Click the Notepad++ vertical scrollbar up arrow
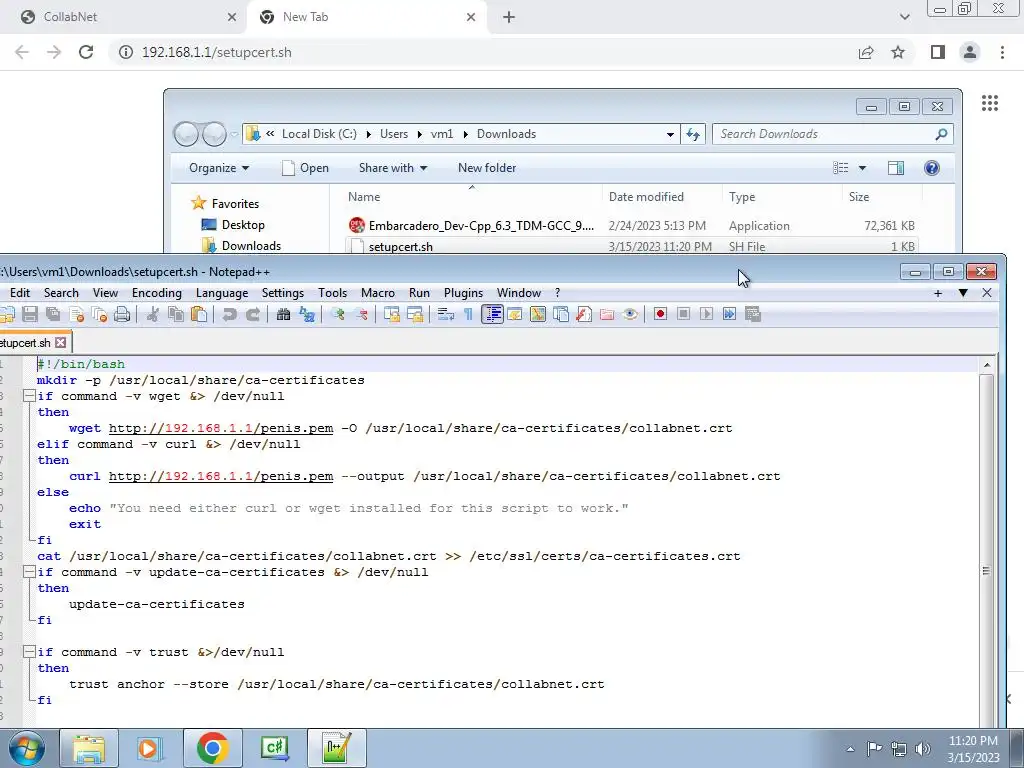The width and height of the screenshot is (1024, 768). (x=987, y=364)
